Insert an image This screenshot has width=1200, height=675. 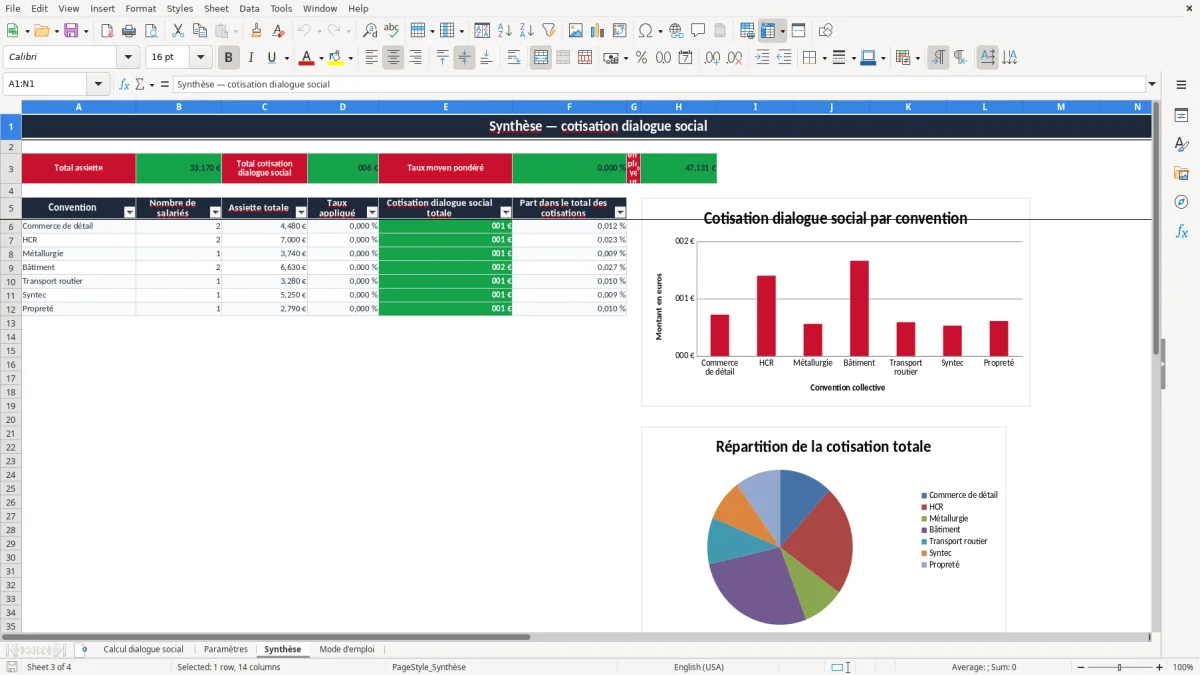[576, 31]
